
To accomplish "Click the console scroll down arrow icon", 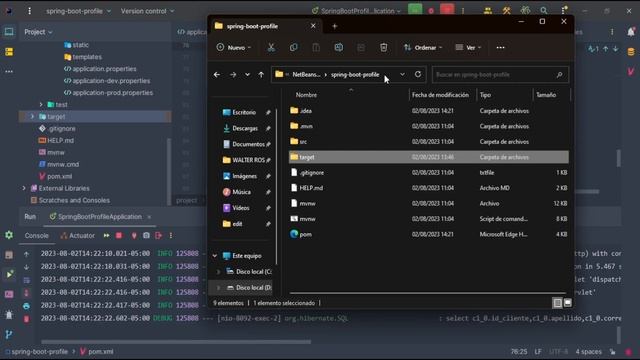I will [27, 267].
